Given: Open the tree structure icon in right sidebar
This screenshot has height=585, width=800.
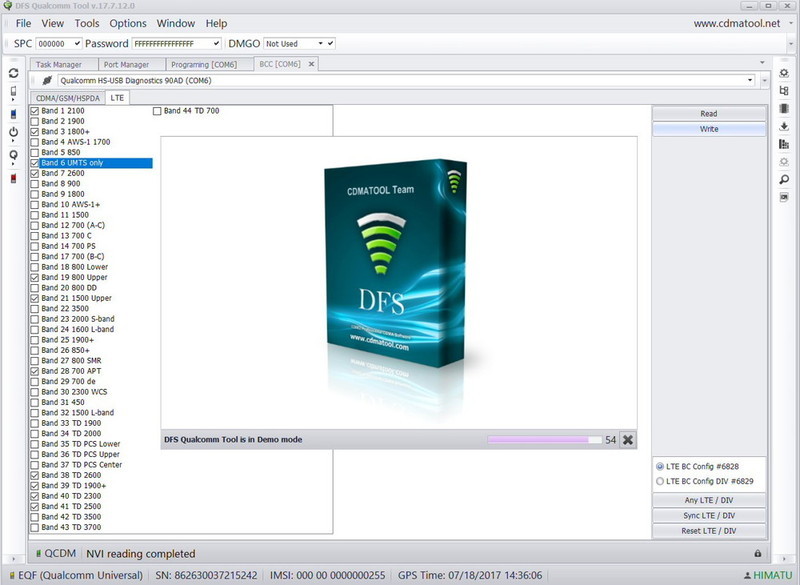Looking at the screenshot, I should [x=784, y=91].
